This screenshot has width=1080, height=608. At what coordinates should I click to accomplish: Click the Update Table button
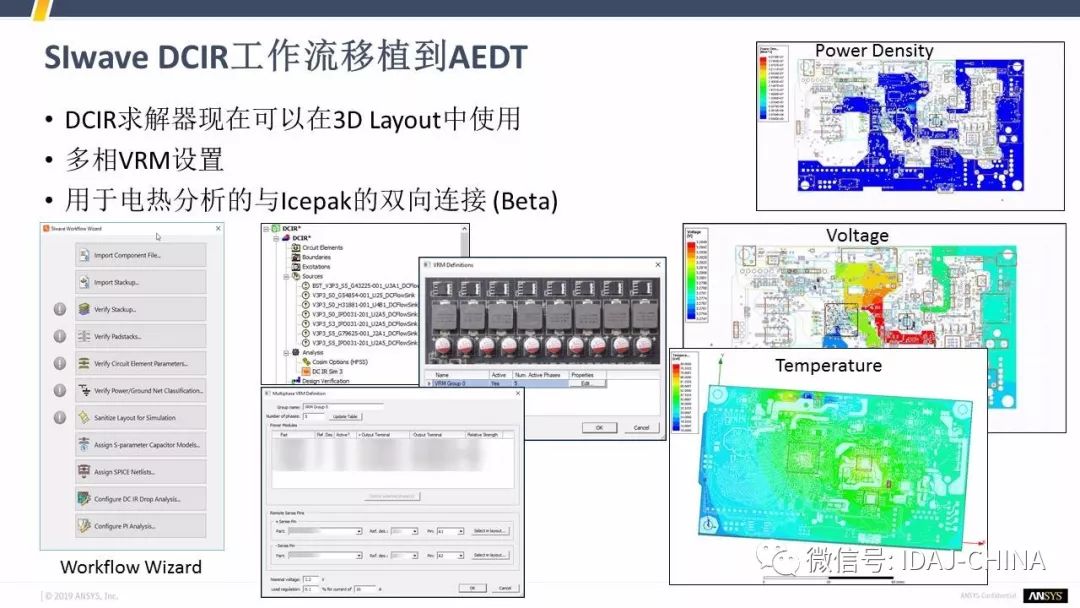345,417
